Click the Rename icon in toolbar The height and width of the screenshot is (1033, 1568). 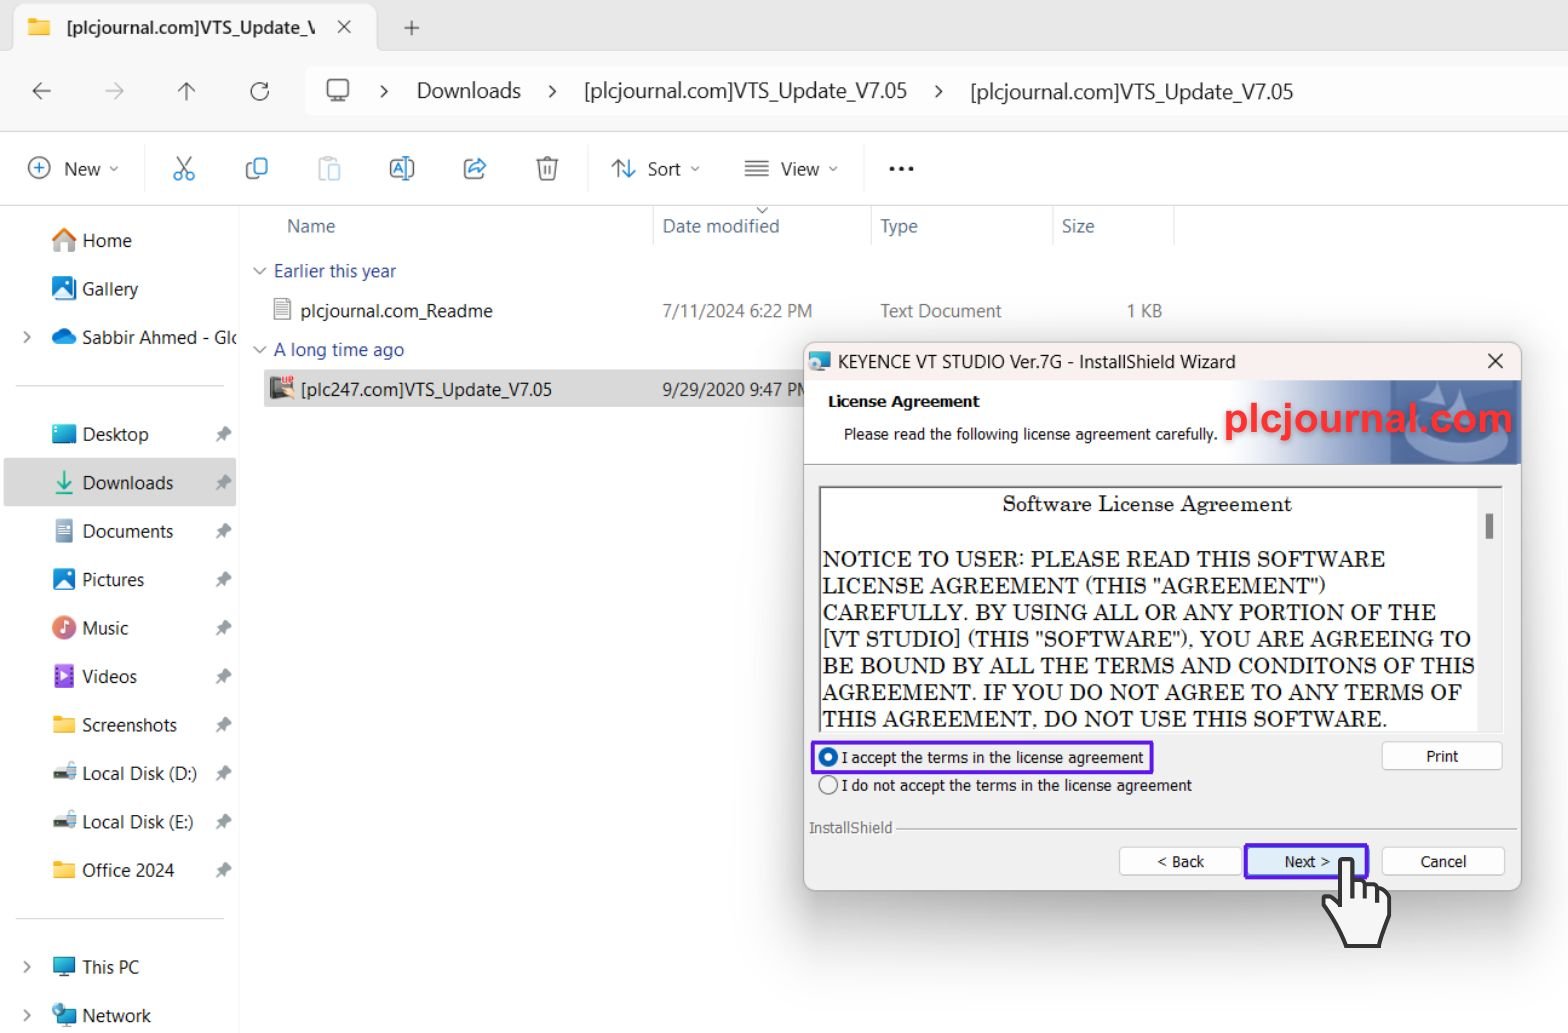pos(401,169)
